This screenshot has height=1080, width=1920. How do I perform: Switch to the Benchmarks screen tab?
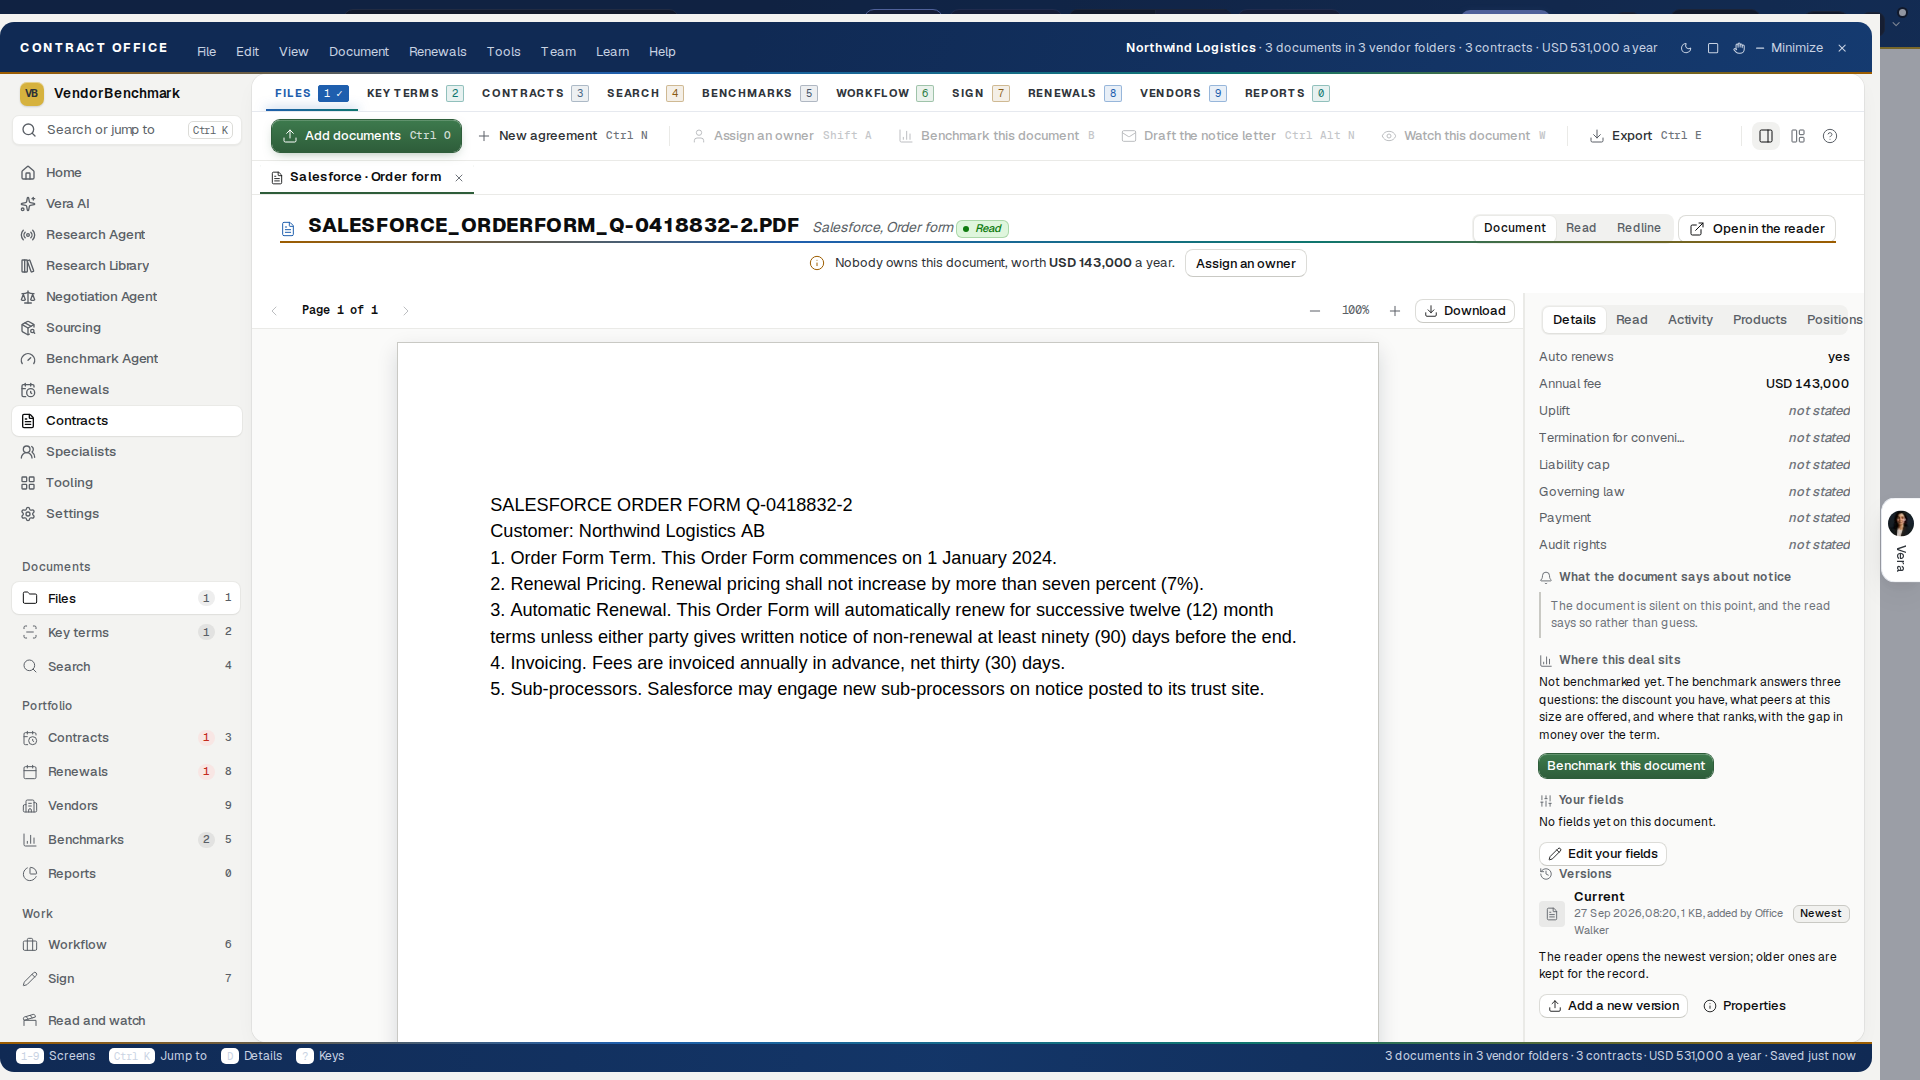tap(759, 93)
